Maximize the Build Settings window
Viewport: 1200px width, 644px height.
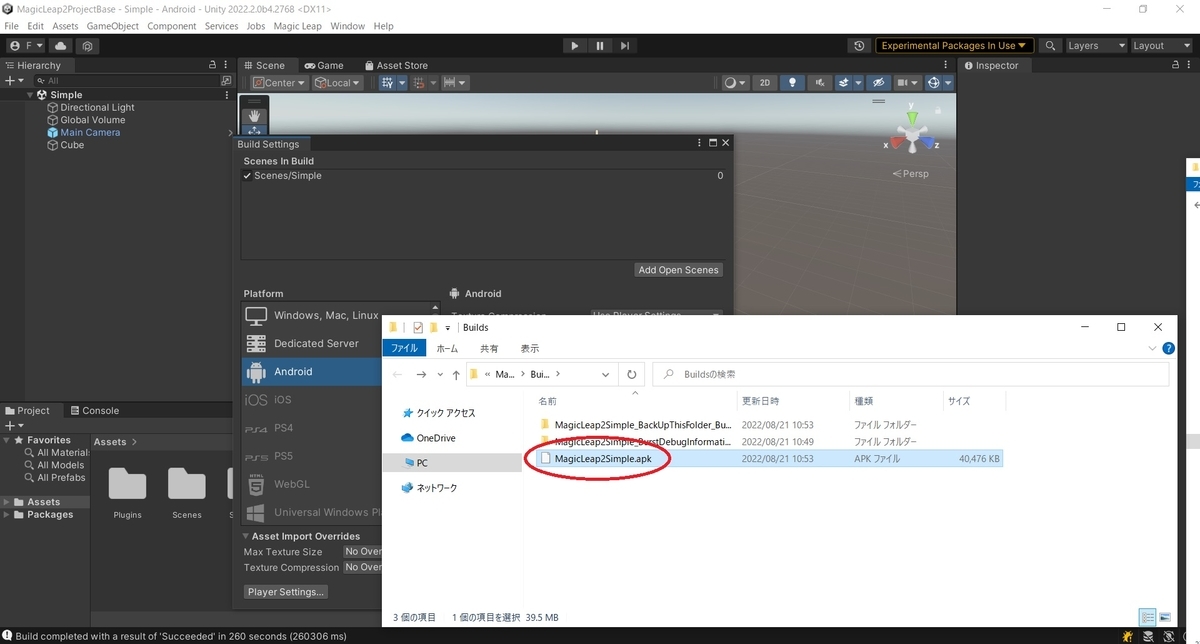[712, 144]
